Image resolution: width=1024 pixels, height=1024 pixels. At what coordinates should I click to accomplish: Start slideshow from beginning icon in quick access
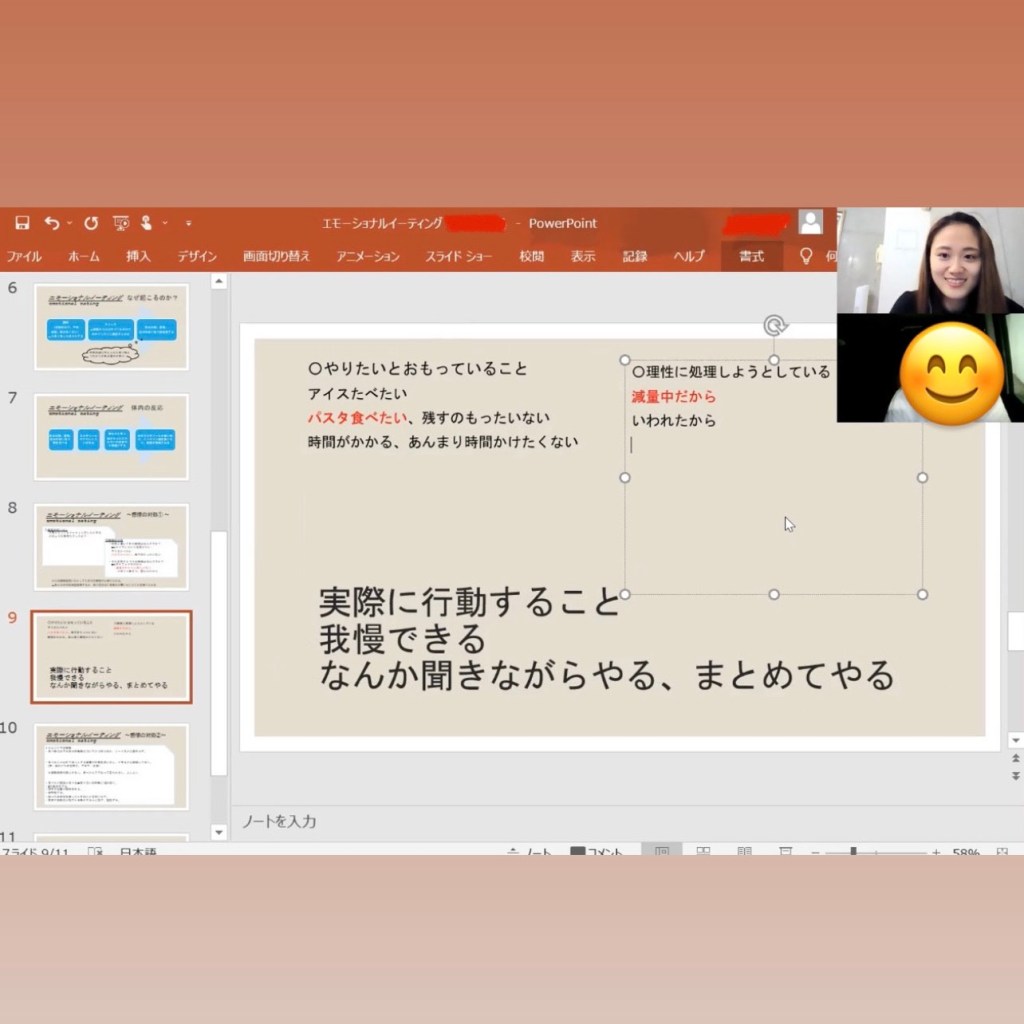coord(121,223)
